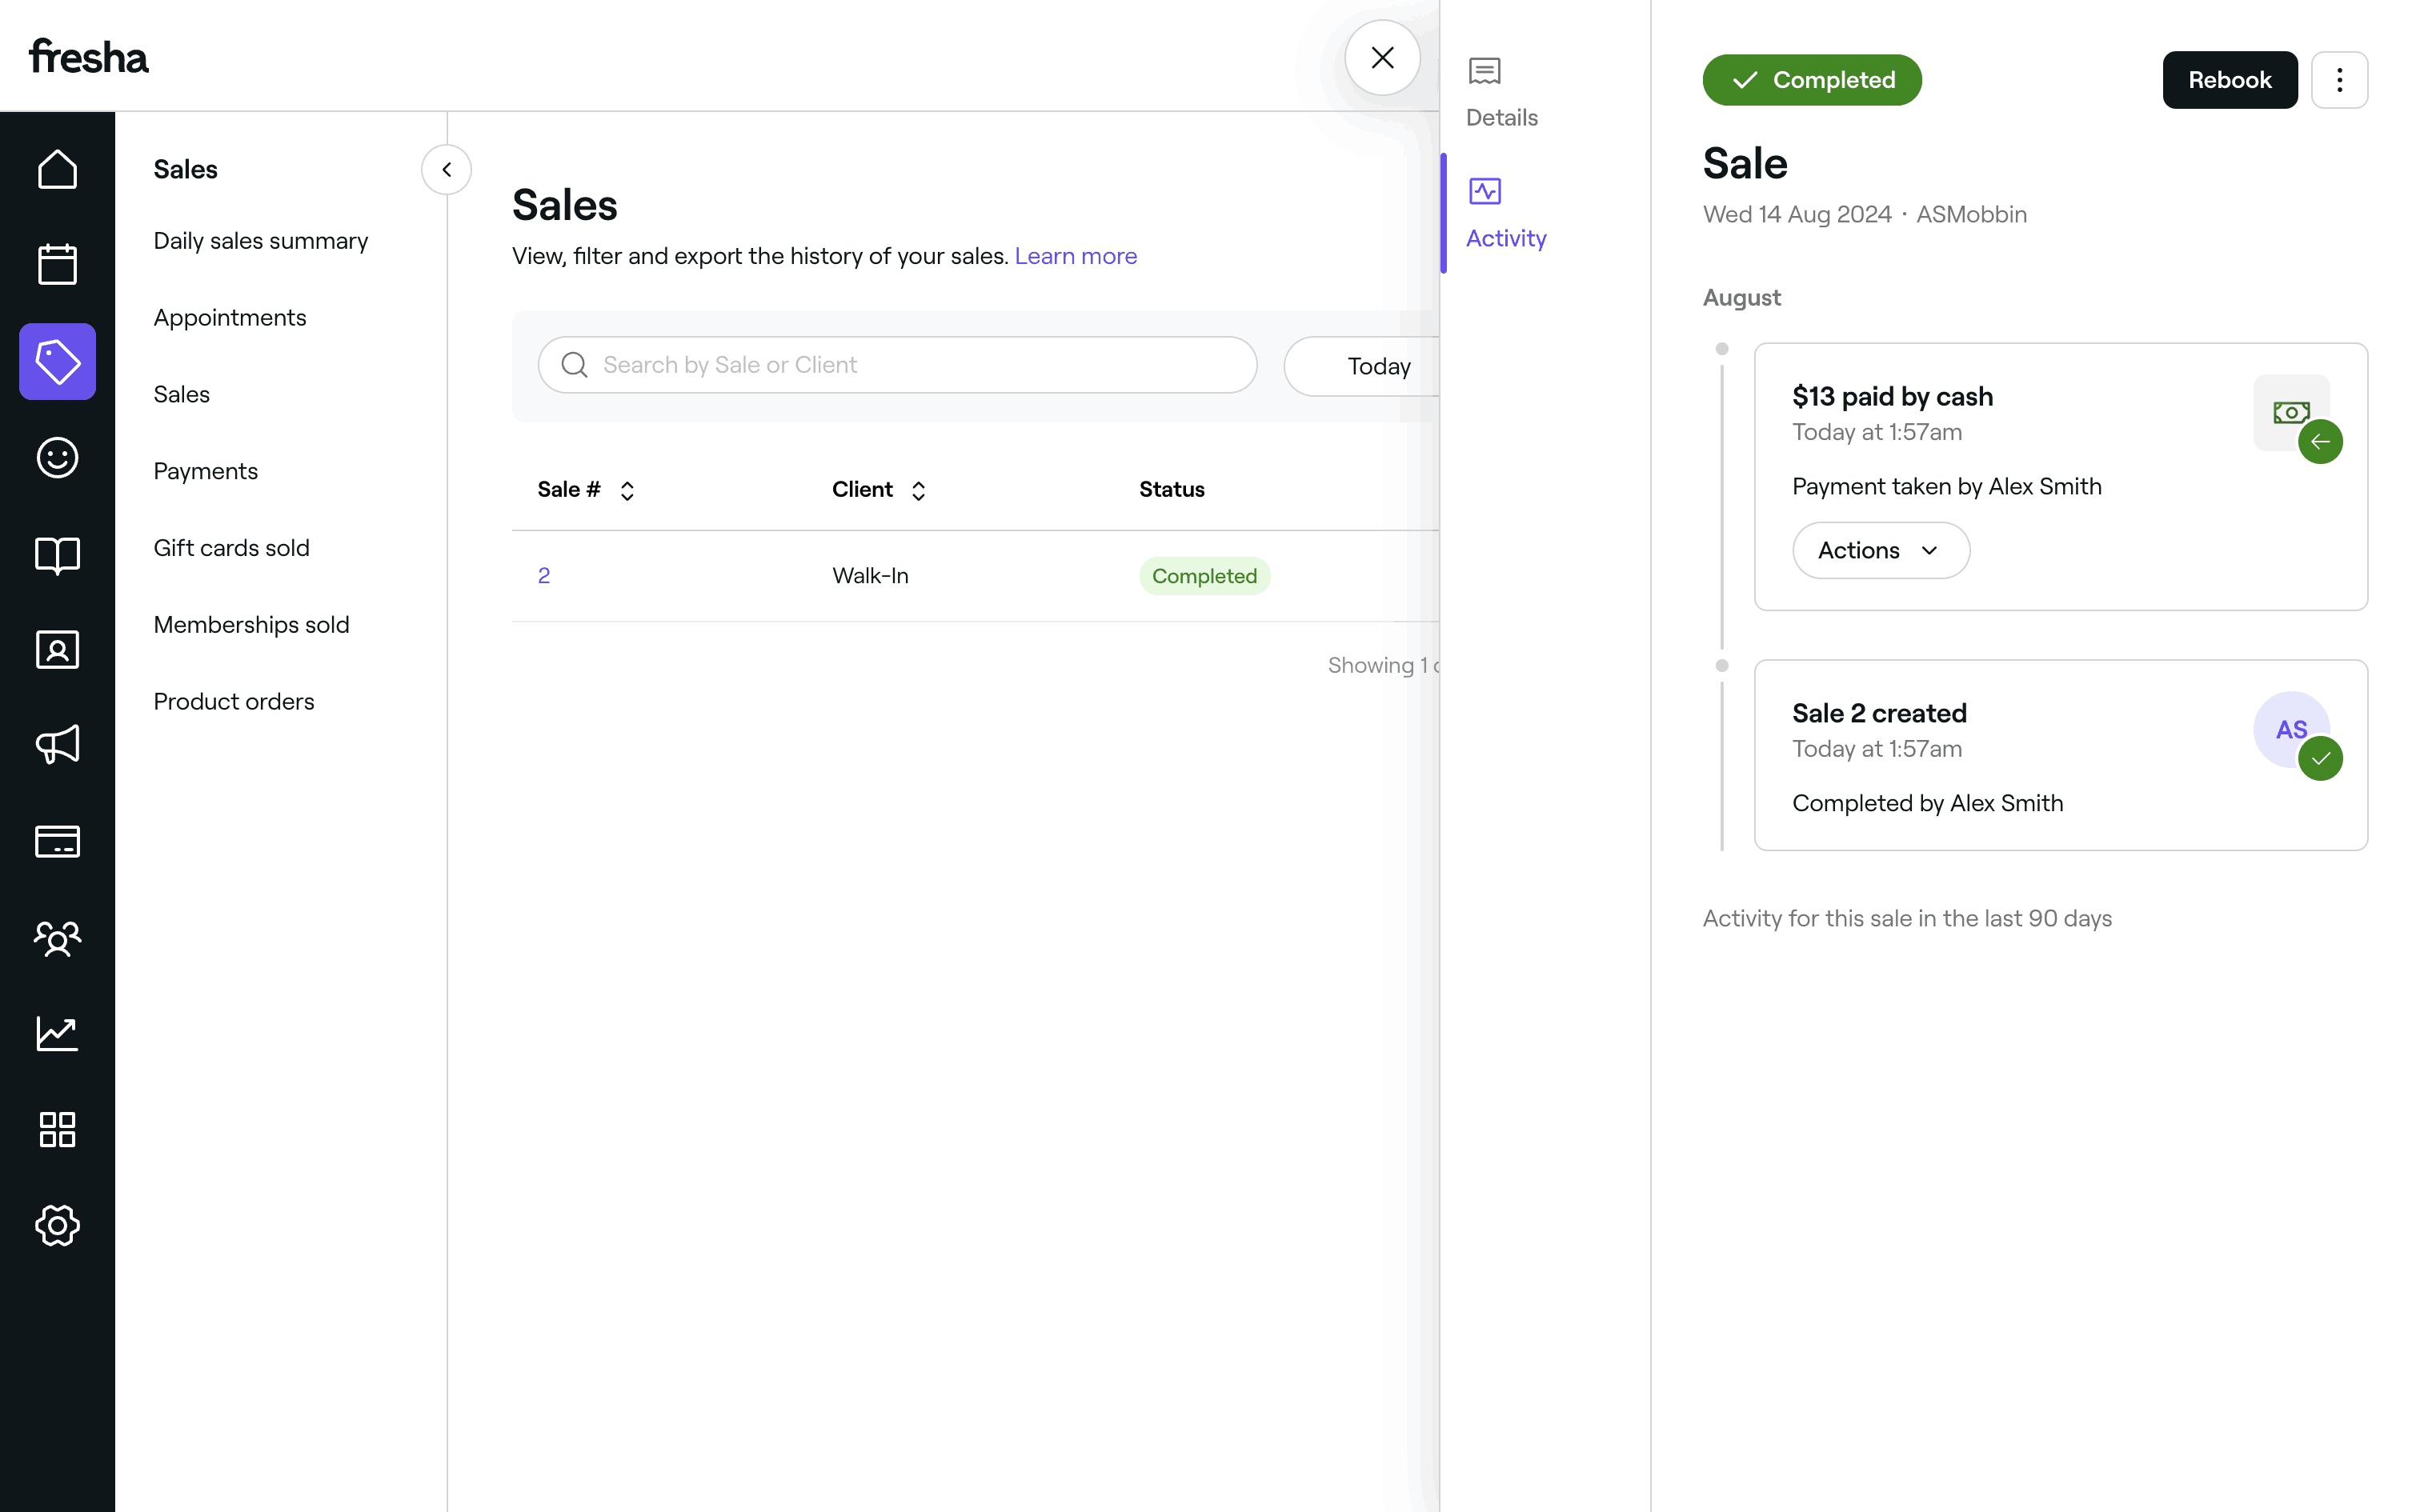This screenshot has height=1512, width=2420.
Task: Open the Marketing megaphone icon
Action: click(57, 745)
